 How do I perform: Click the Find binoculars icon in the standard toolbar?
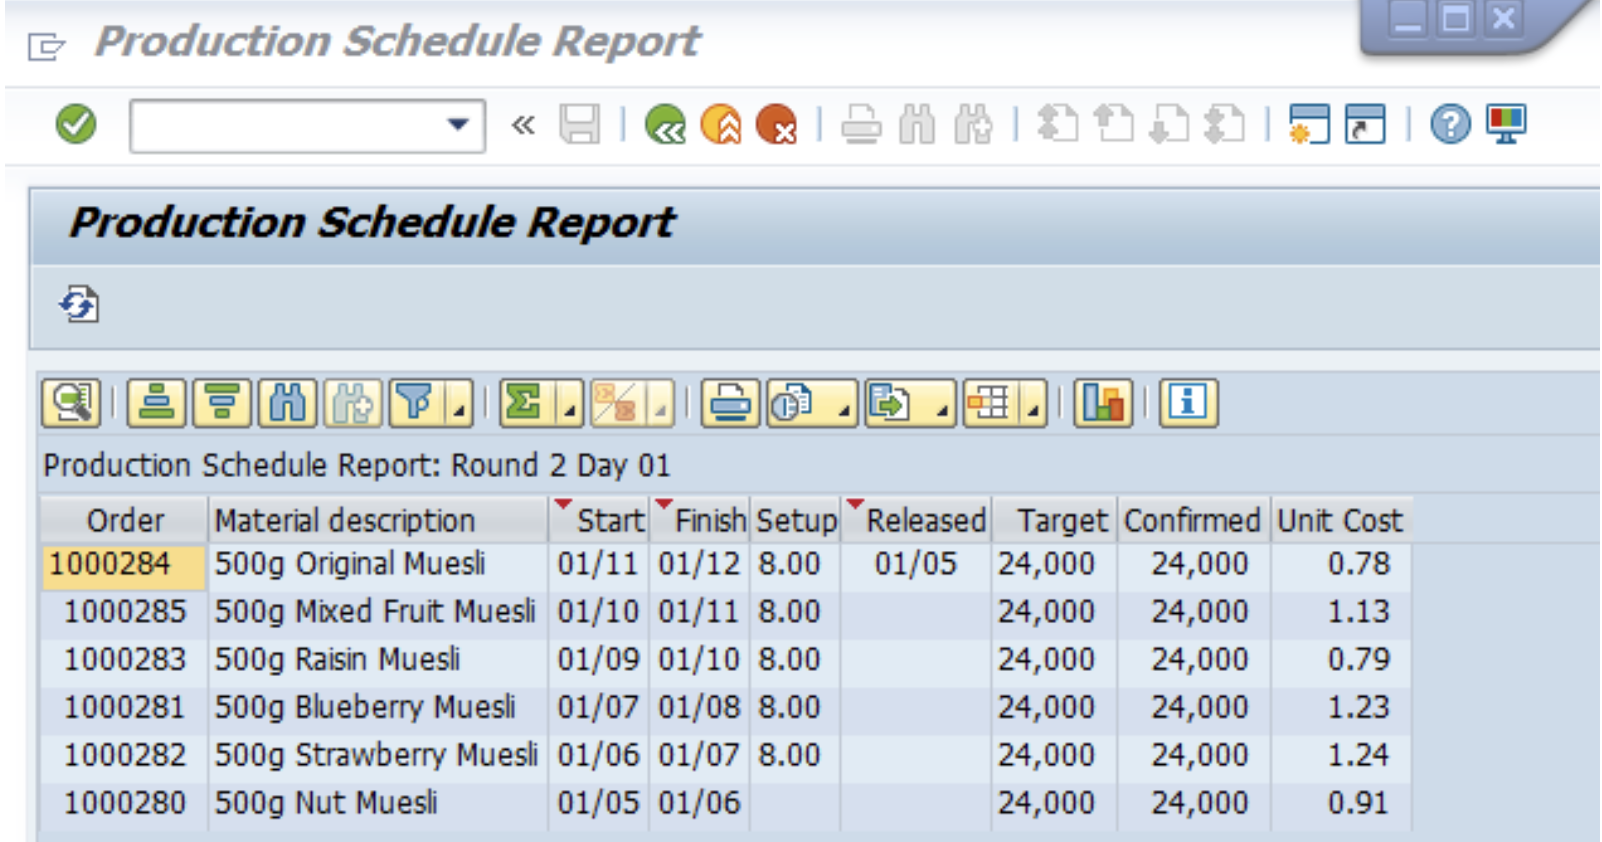(x=917, y=125)
